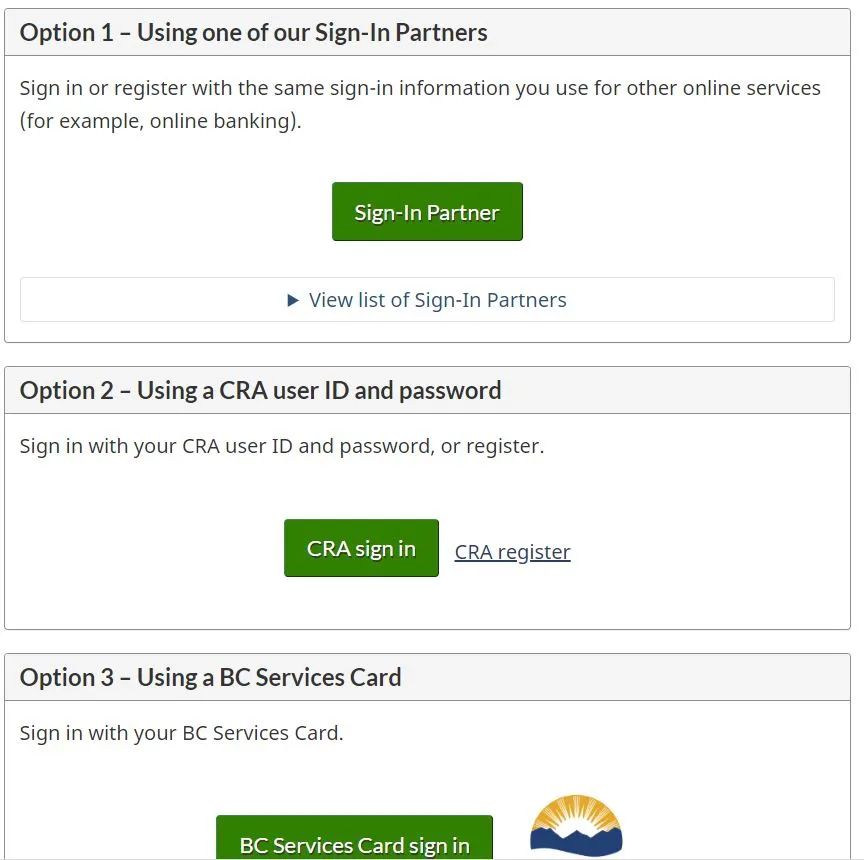Select the Option 1 Sign-In Partners heading

point(253,33)
